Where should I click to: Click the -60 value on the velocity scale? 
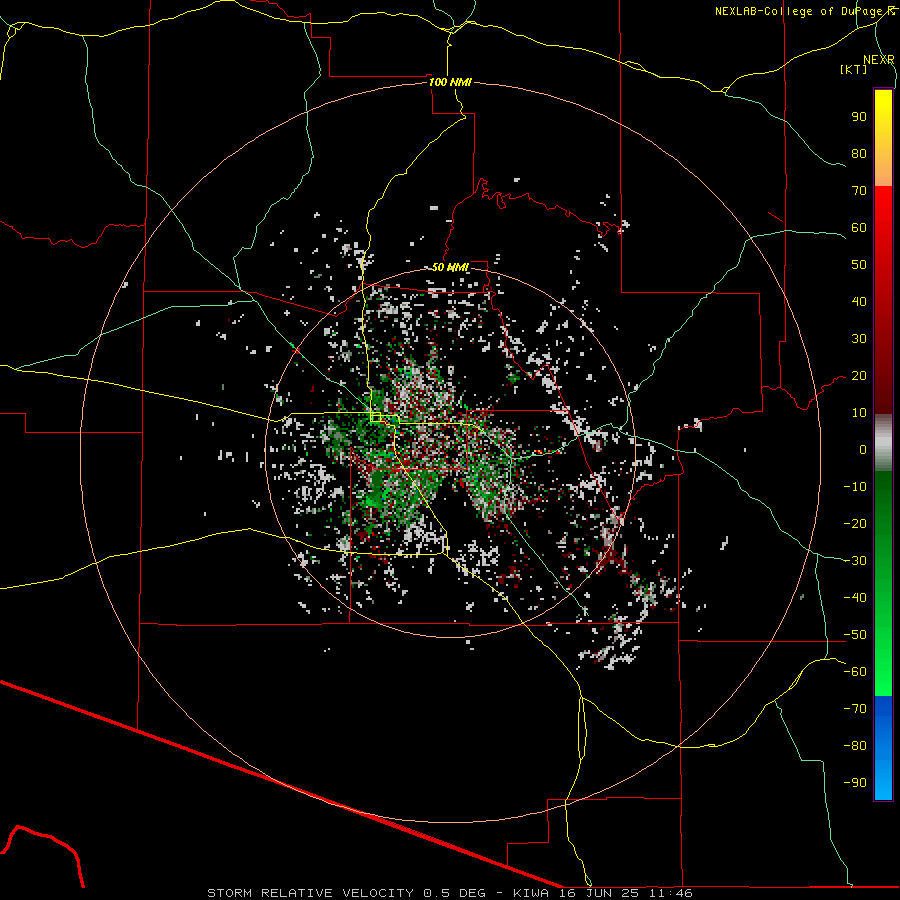click(855, 672)
